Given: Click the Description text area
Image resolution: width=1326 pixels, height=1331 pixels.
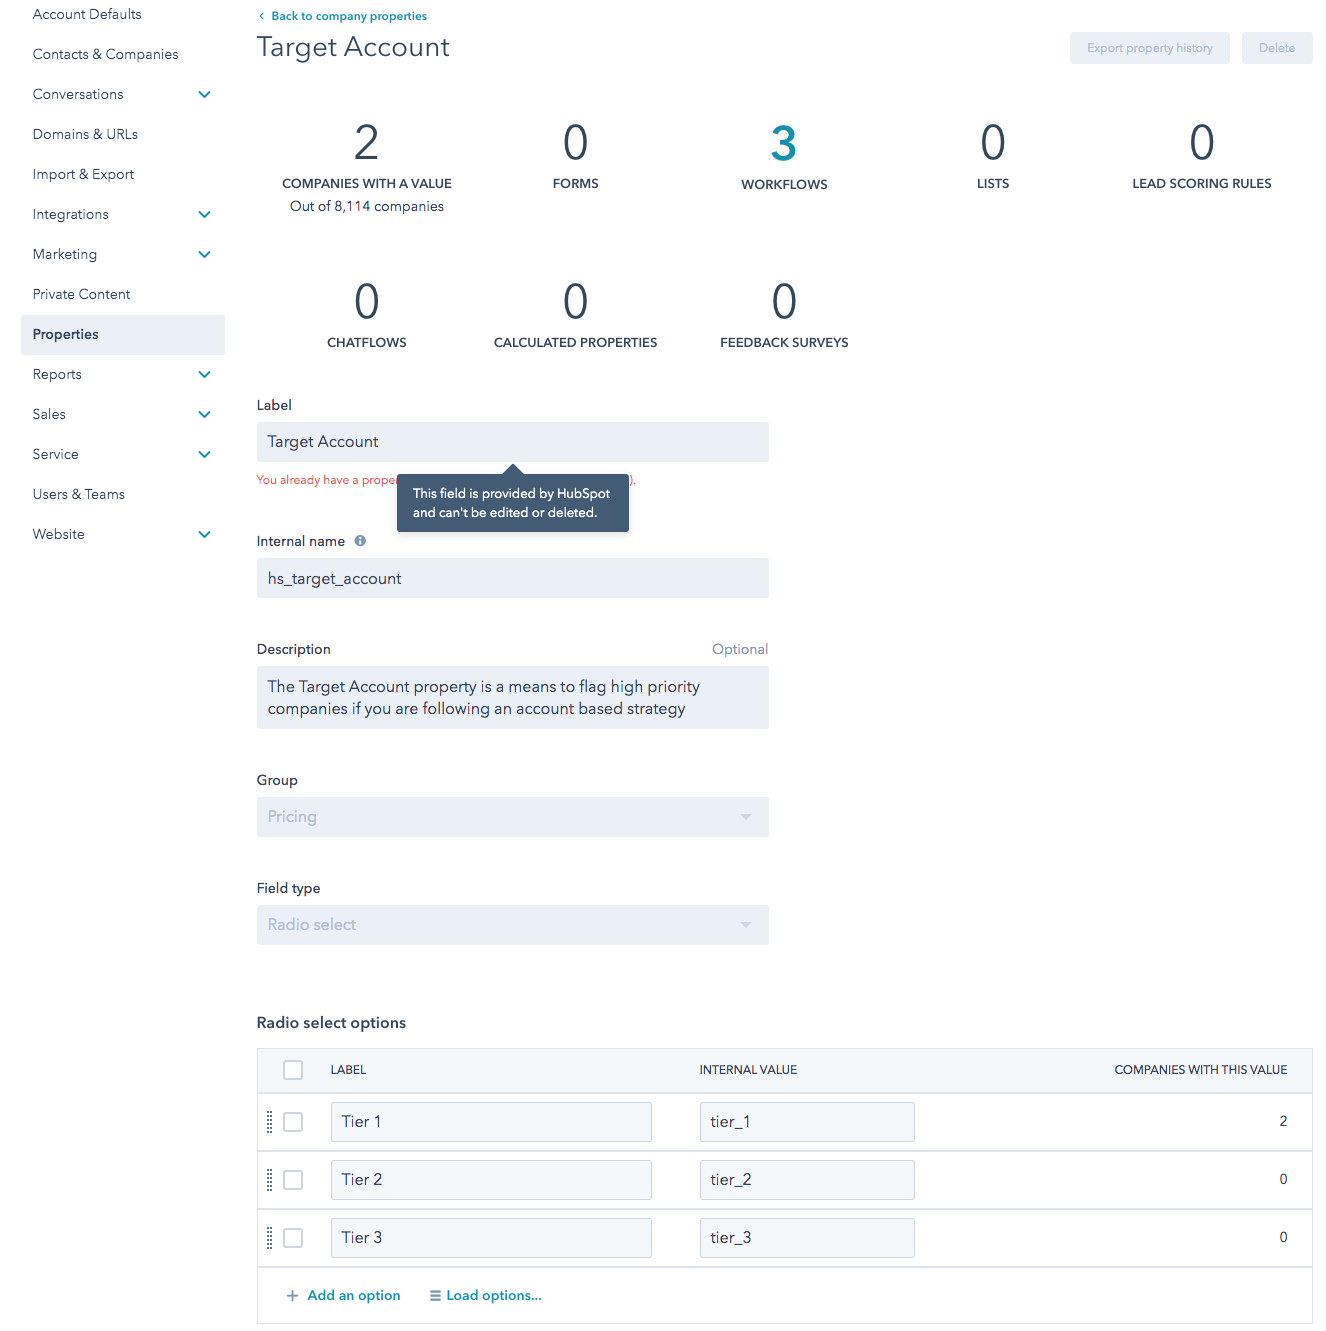Looking at the screenshot, I should [x=512, y=698].
